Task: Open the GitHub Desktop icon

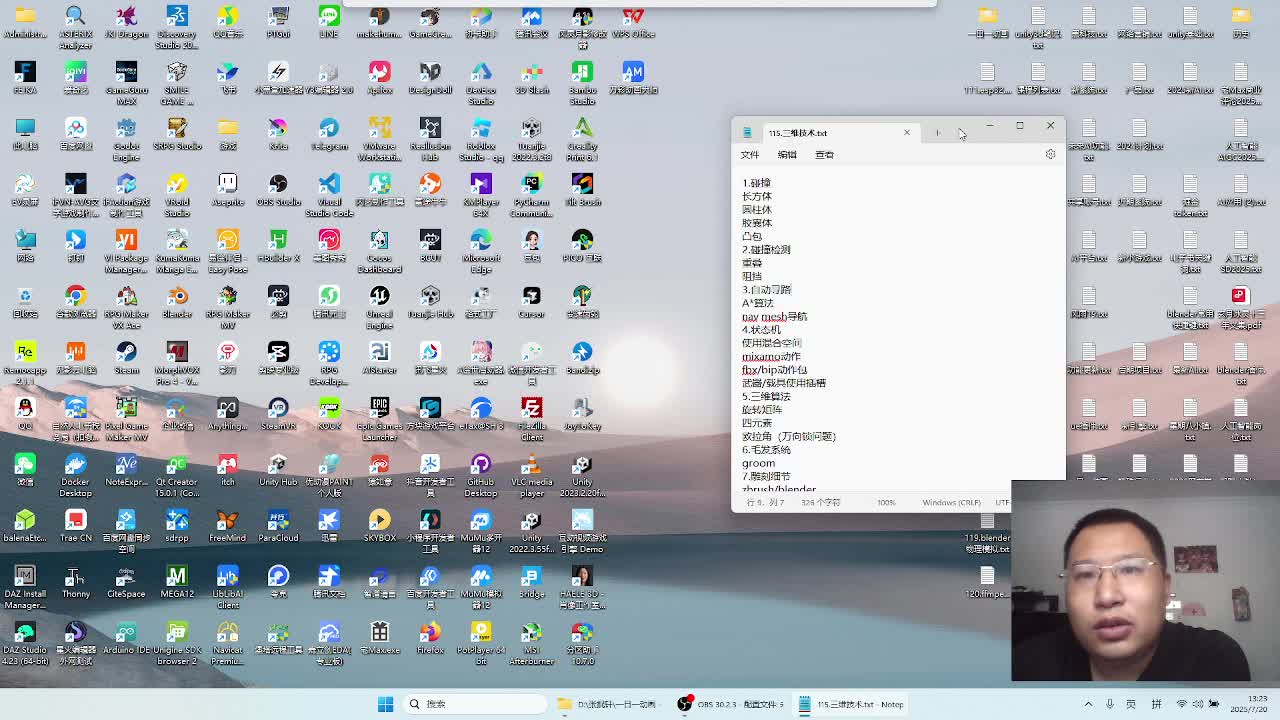Action: 481,474
